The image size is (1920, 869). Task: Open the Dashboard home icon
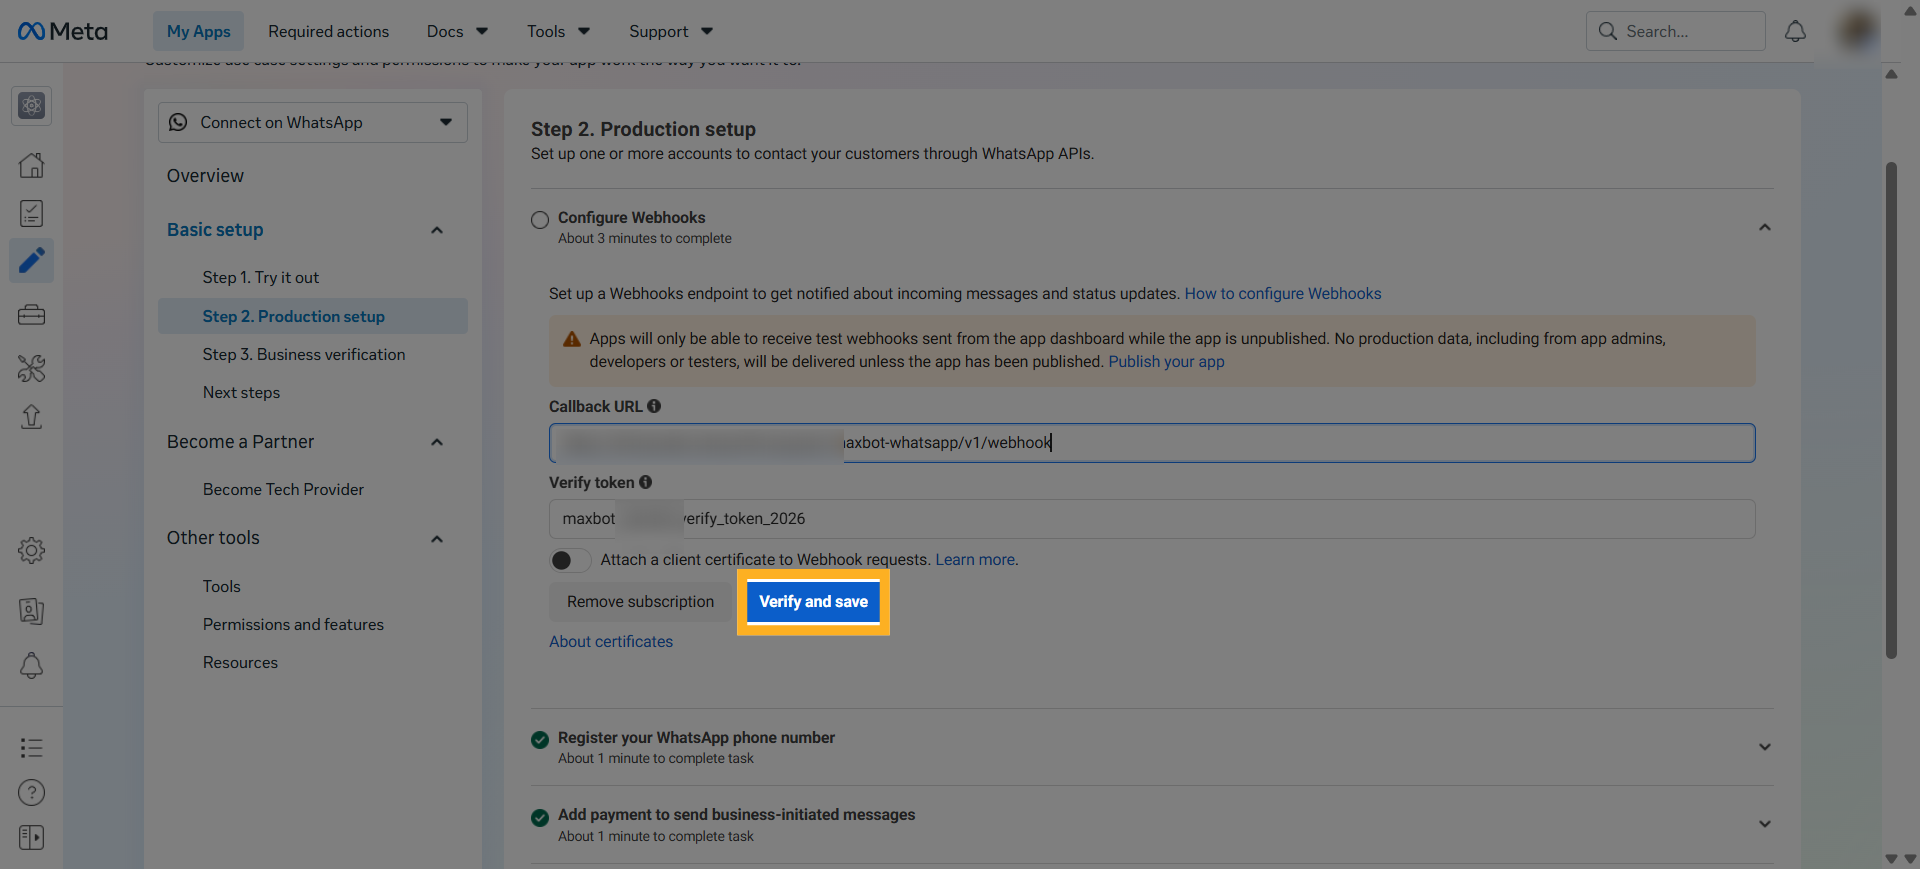[31, 165]
